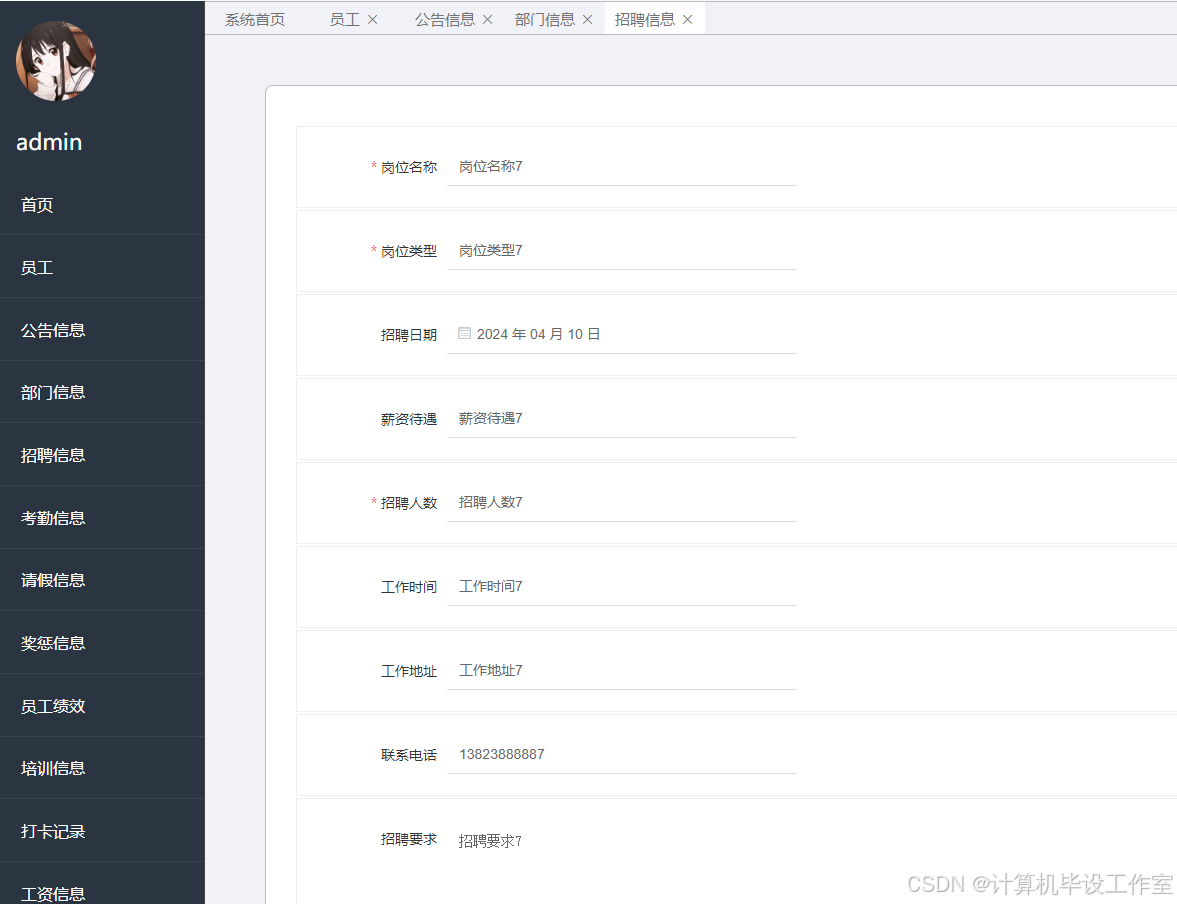Open 考勤信息 in the sidebar
The width and height of the screenshot is (1177, 904).
coord(102,517)
